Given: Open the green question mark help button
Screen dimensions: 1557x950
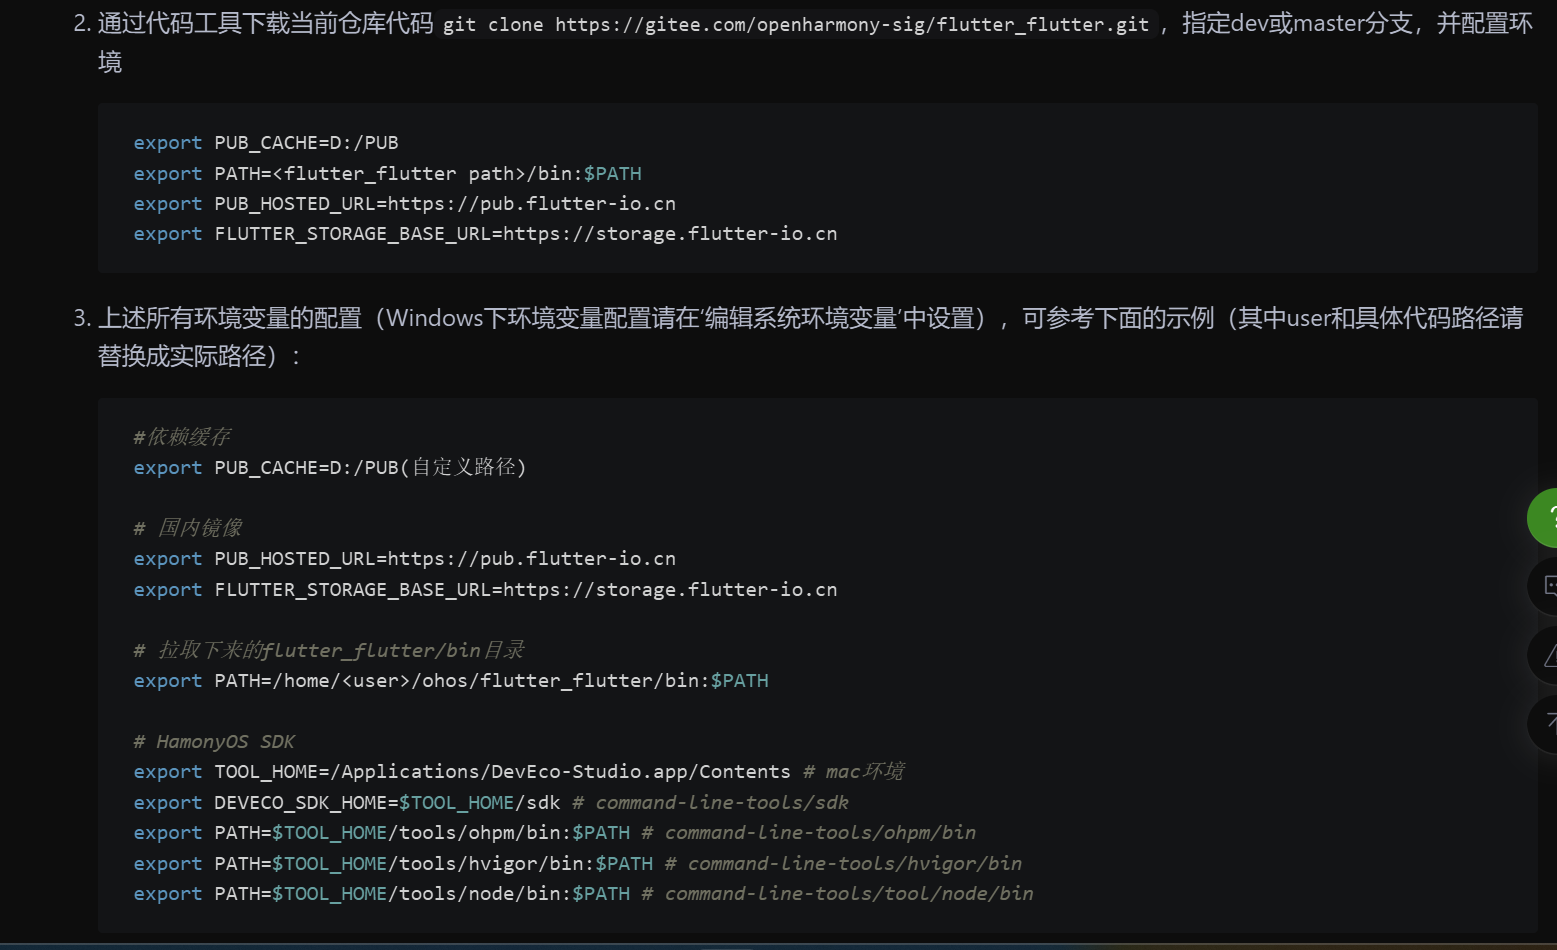Looking at the screenshot, I should [x=1548, y=518].
